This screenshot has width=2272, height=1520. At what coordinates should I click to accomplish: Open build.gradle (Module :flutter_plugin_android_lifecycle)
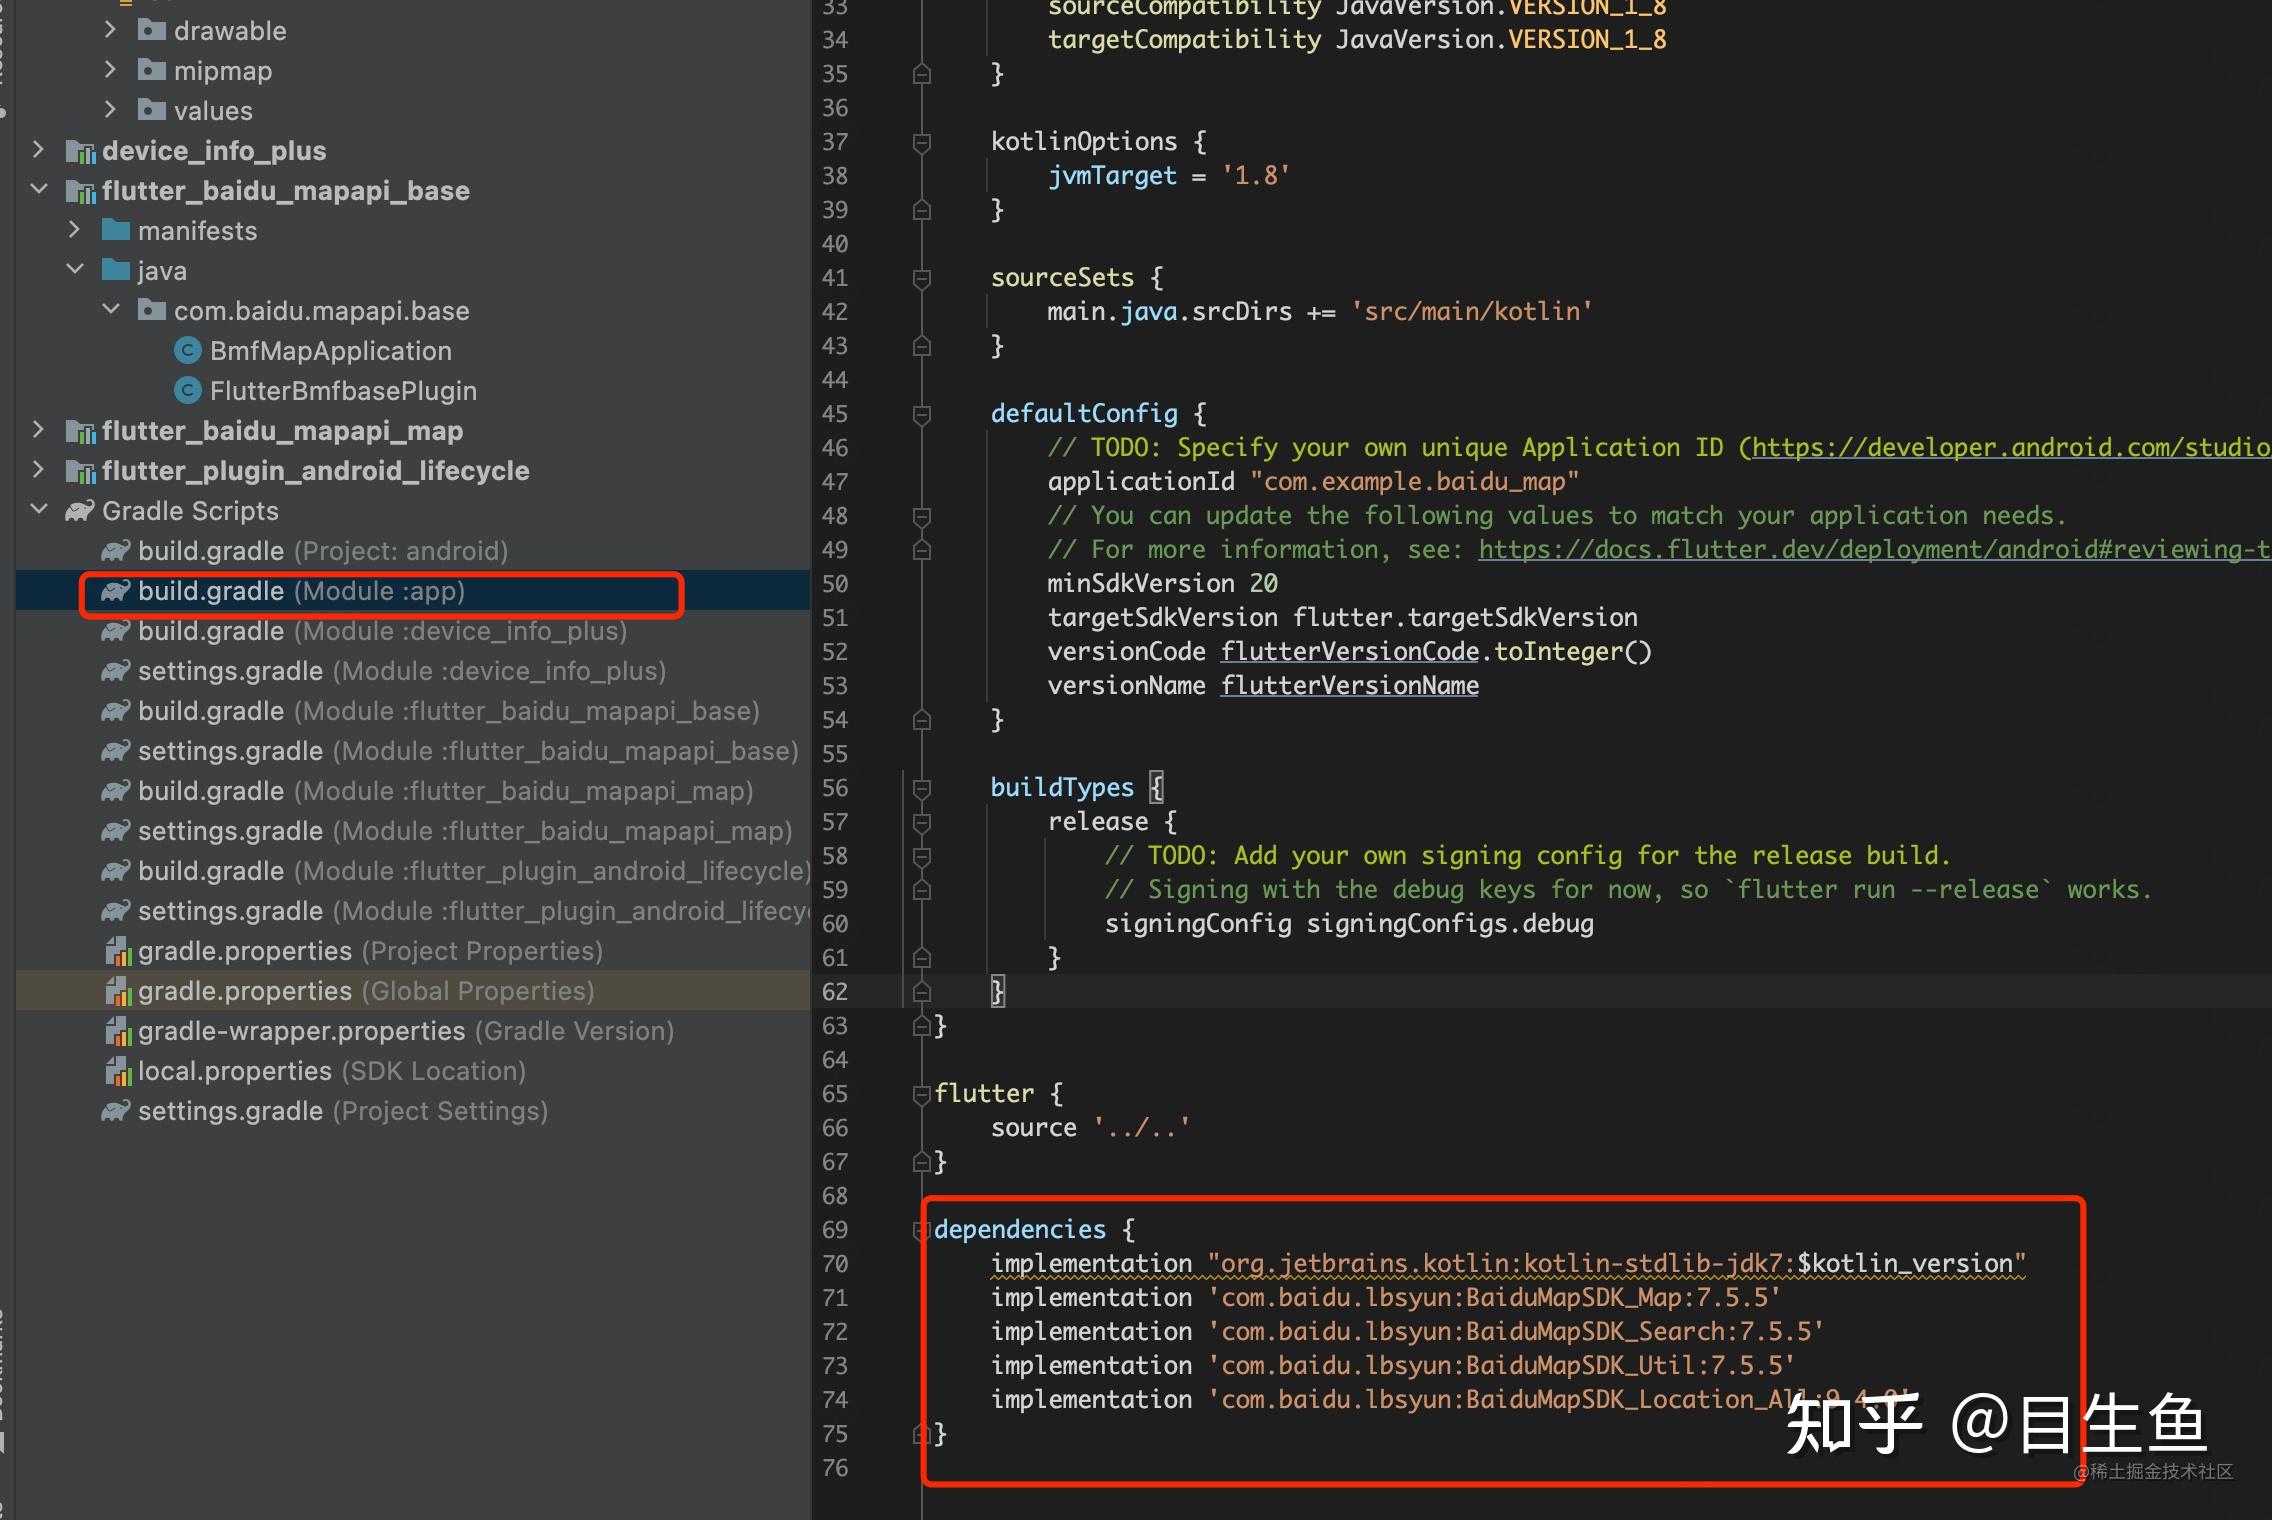pyautogui.click(x=474, y=871)
